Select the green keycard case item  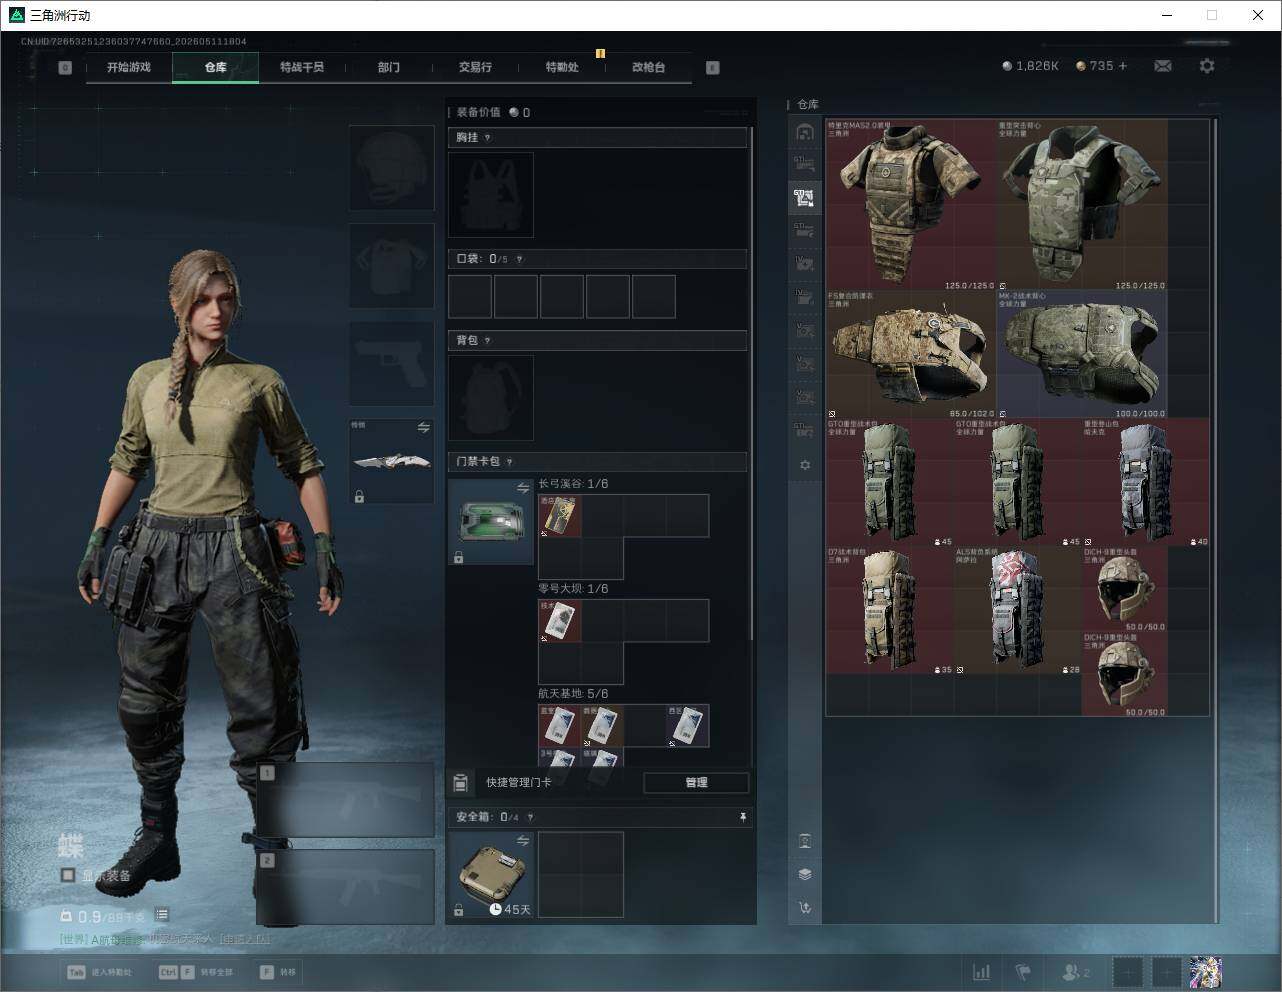491,522
